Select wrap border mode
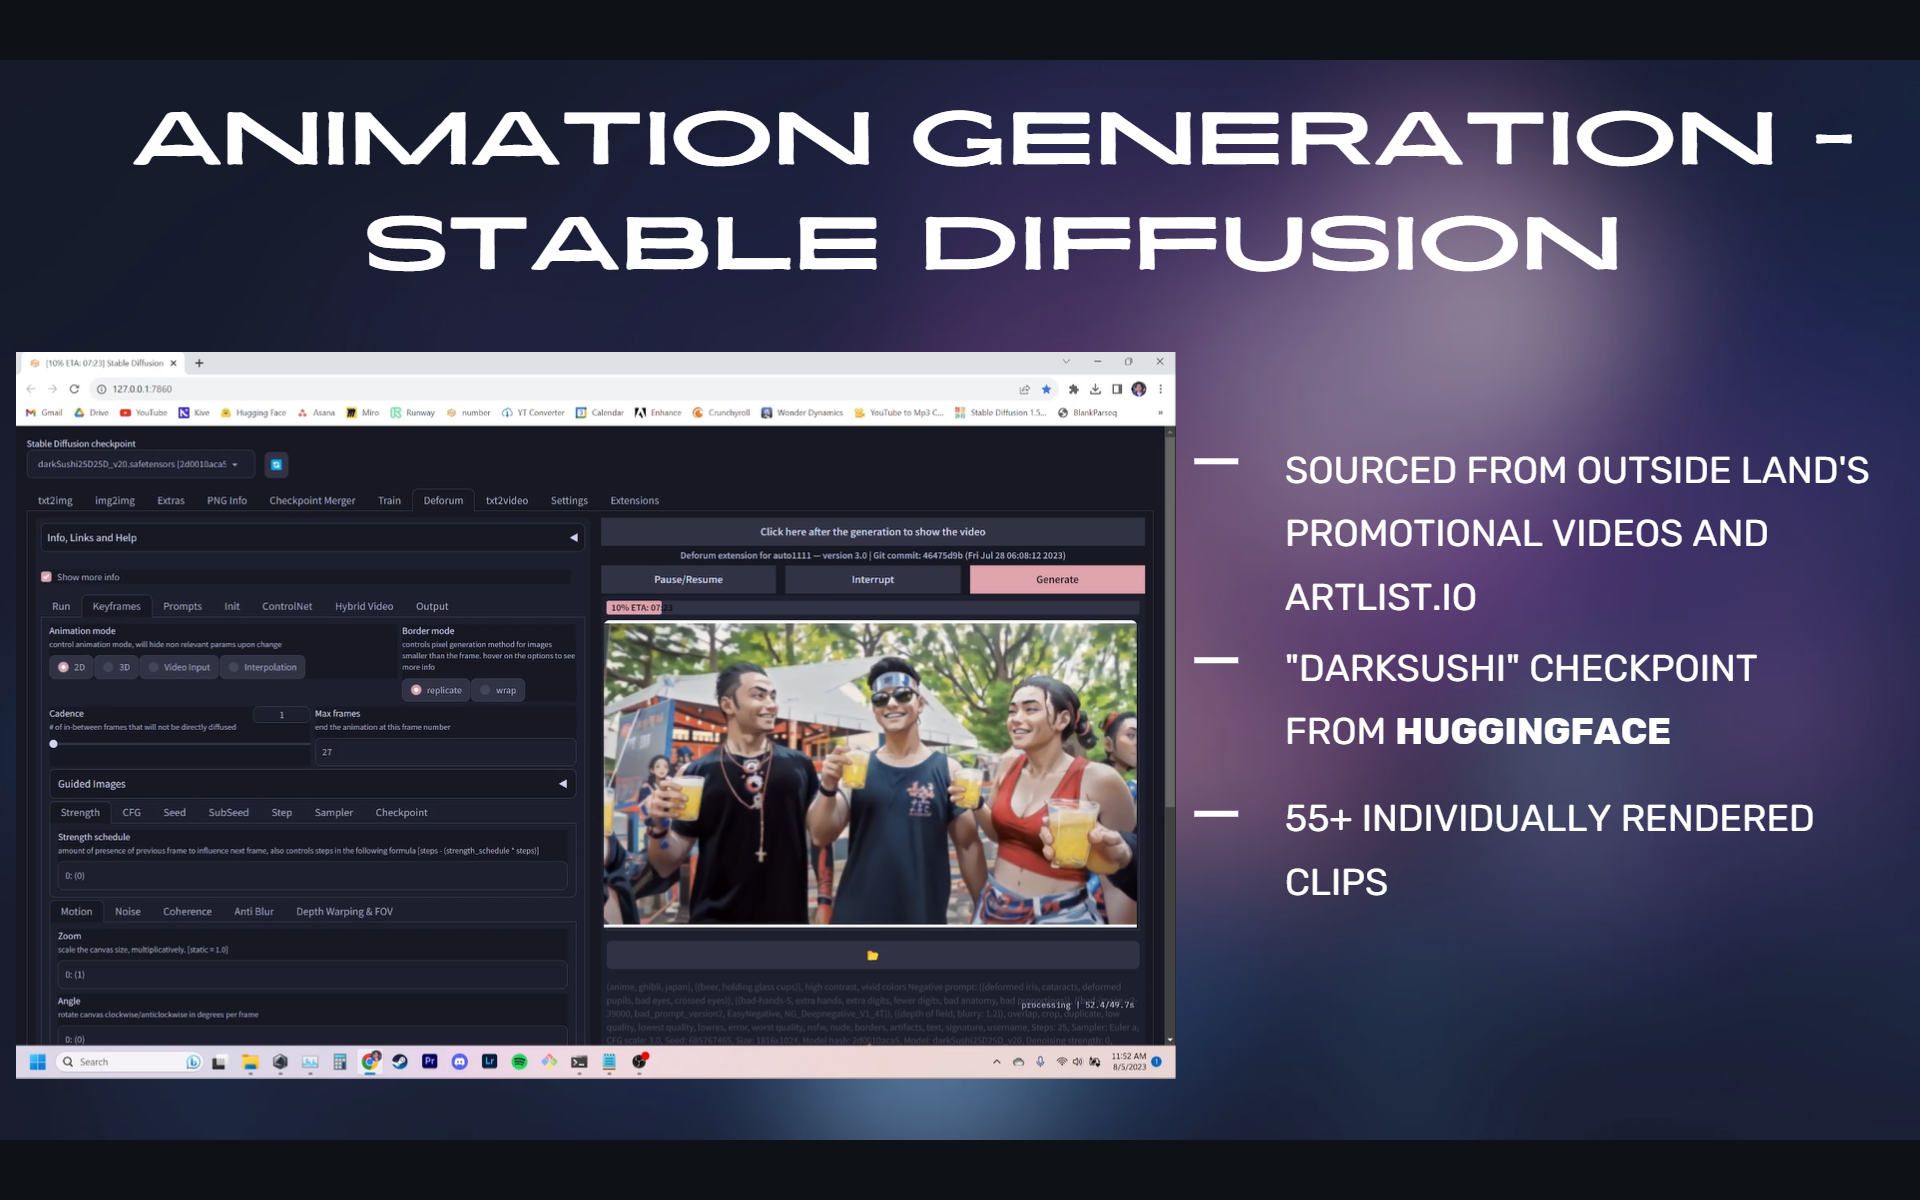 tap(497, 690)
